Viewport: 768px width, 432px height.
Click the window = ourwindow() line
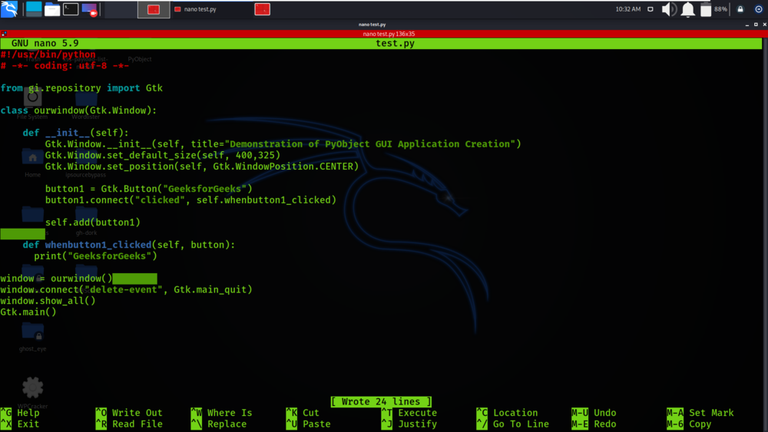(56, 279)
